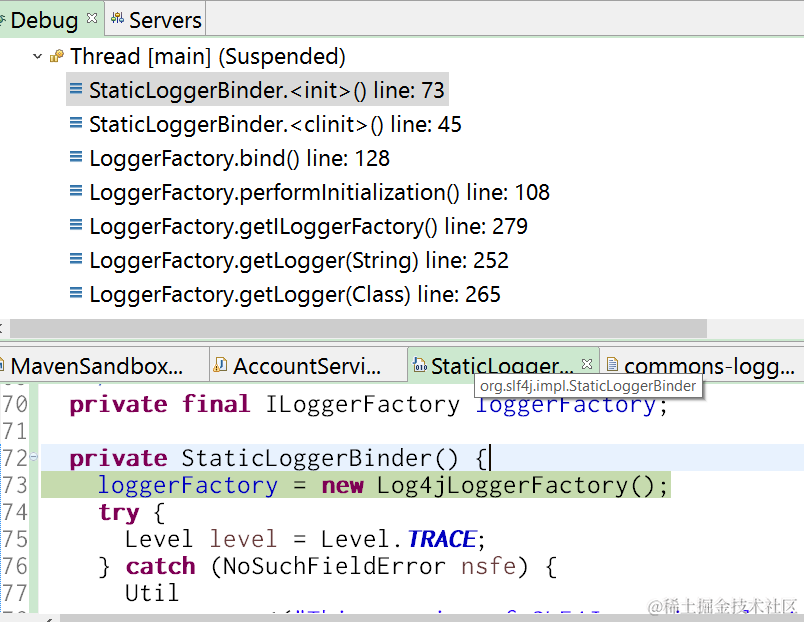Click 'StaticLoggerBinder()' constructor name on line 72
The height and width of the screenshot is (622, 804).
319,458
